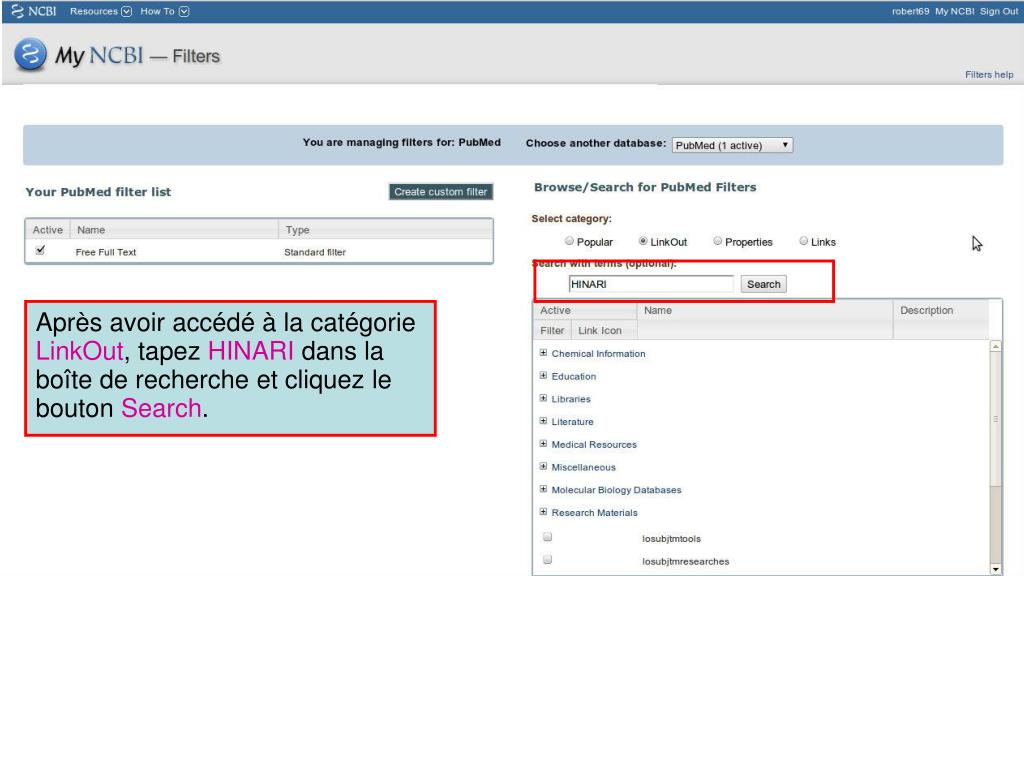Screen dimensions: 1024x768
Task: Expand the Libraries category
Action: click(543, 398)
